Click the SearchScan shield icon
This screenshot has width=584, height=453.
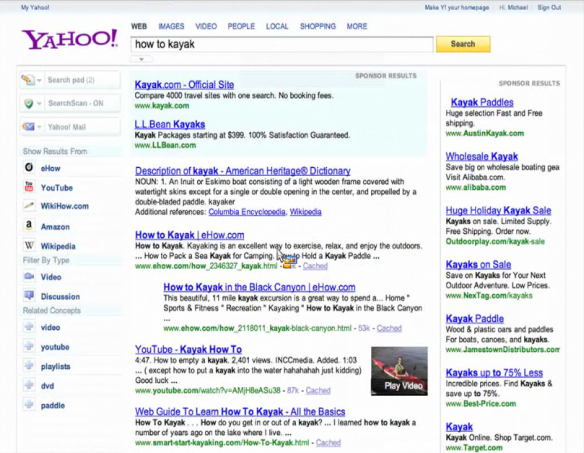[x=29, y=103]
